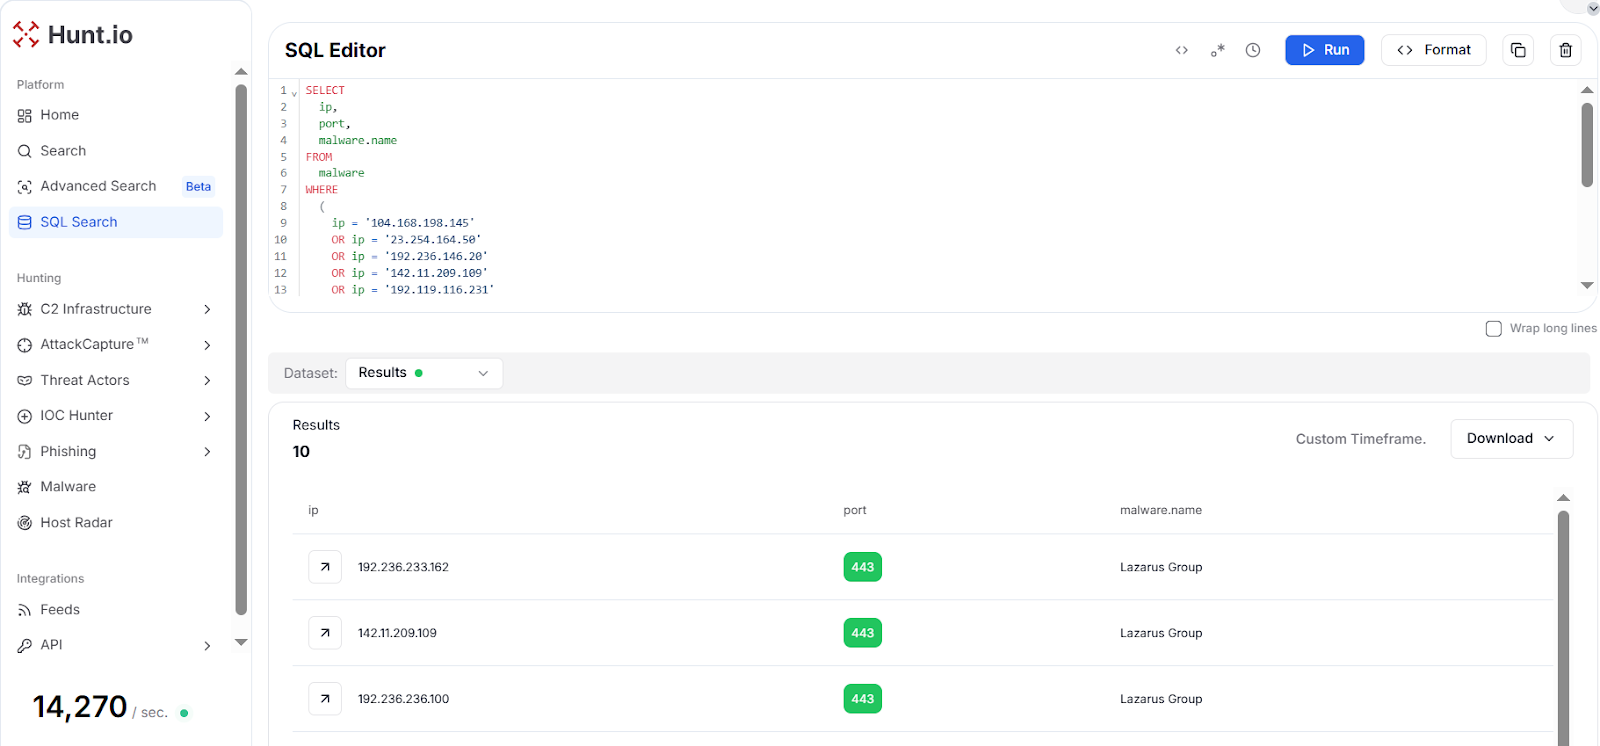
Task: Click the AttackCapture icon
Action: click(25, 345)
